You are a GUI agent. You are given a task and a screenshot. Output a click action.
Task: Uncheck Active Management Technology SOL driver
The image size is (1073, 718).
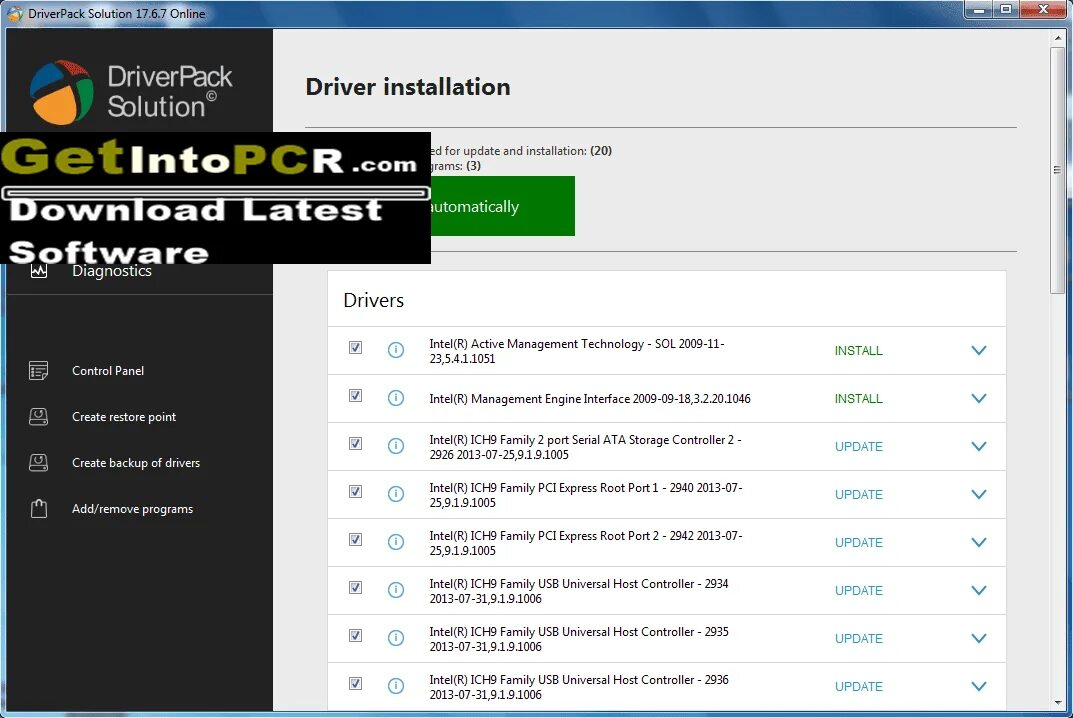point(355,348)
